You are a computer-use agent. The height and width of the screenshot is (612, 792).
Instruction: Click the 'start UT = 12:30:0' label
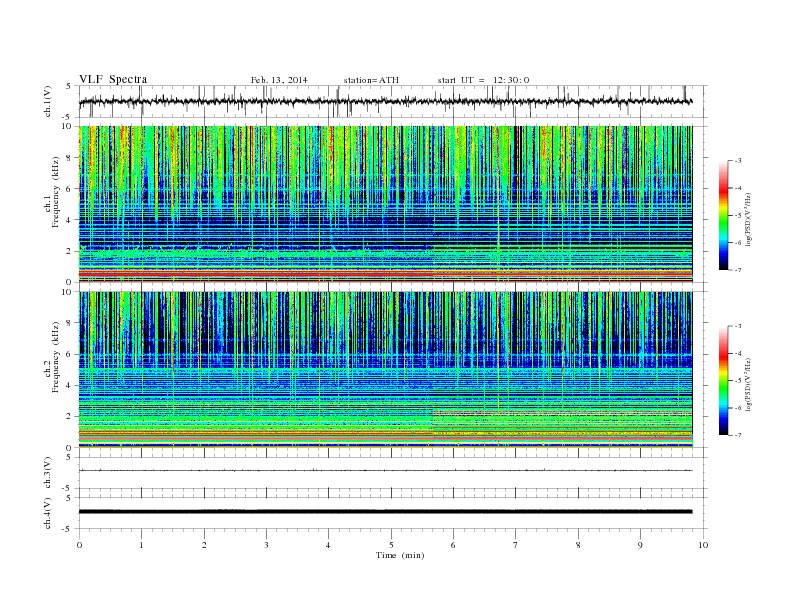[x=483, y=80]
